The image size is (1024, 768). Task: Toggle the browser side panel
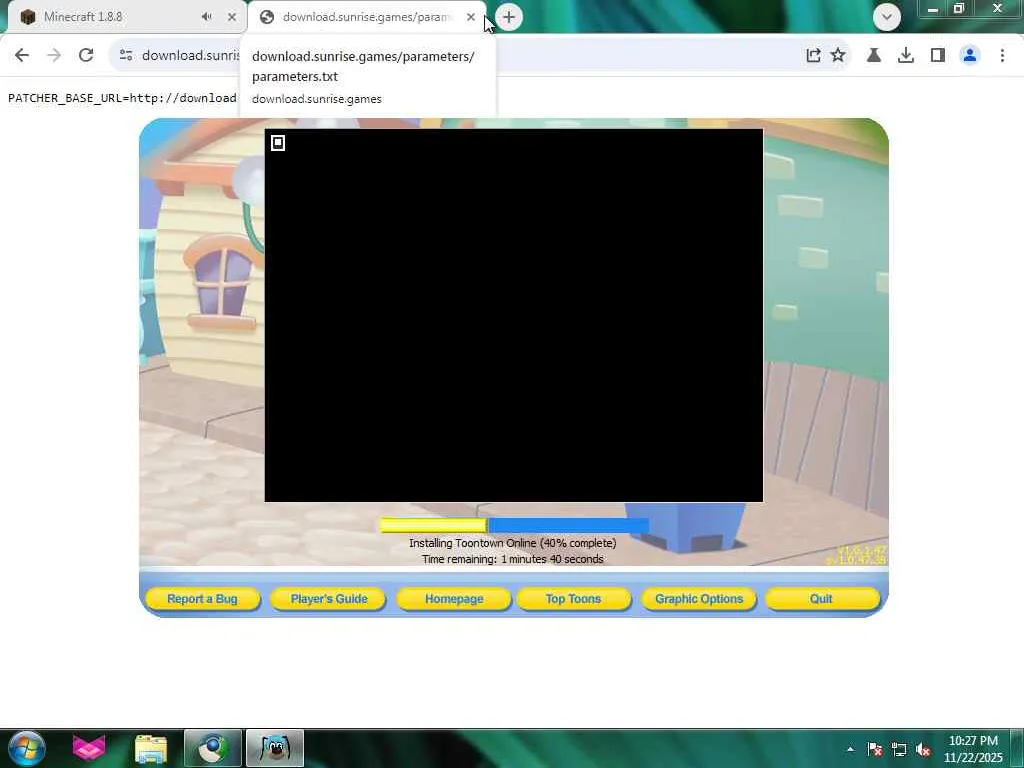click(938, 56)
